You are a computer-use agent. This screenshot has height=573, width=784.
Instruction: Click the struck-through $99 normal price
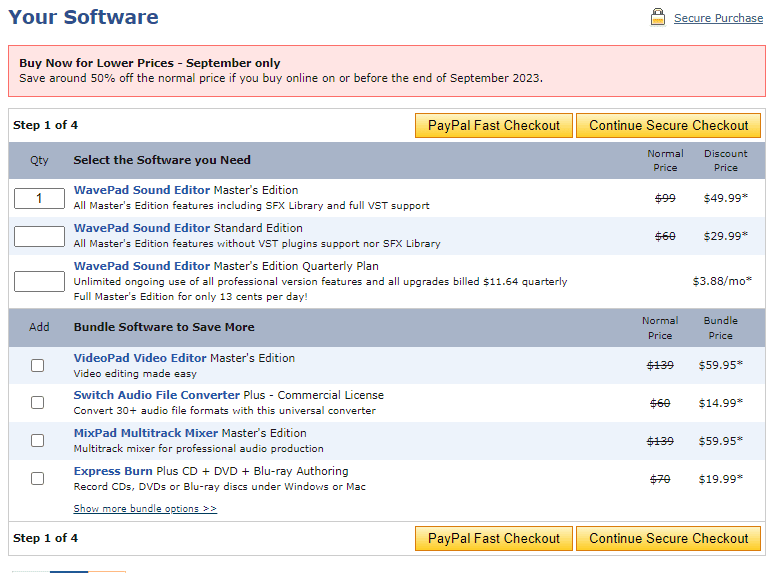[665, 198]
